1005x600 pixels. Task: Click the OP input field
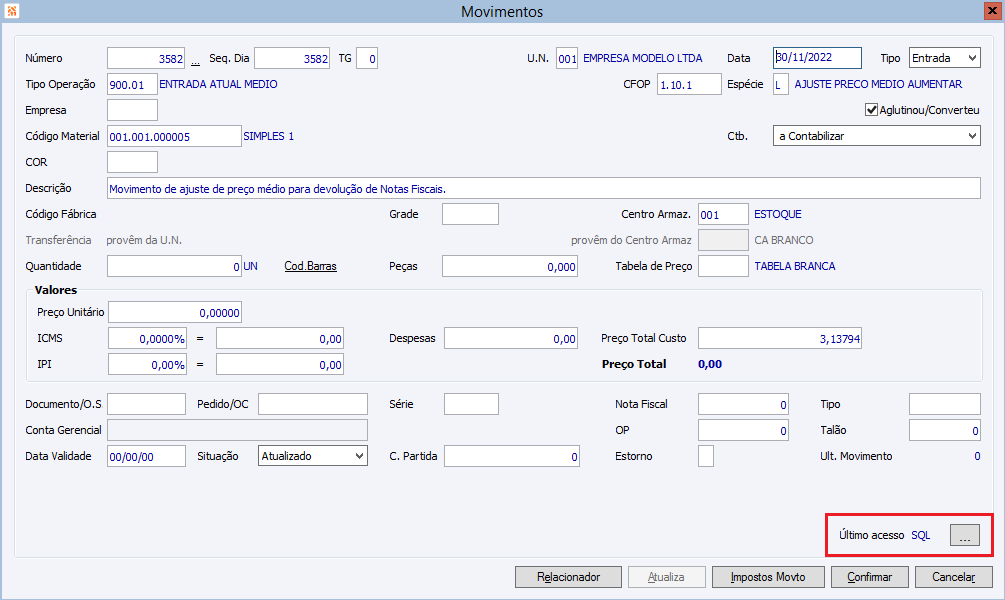(743, 430)
